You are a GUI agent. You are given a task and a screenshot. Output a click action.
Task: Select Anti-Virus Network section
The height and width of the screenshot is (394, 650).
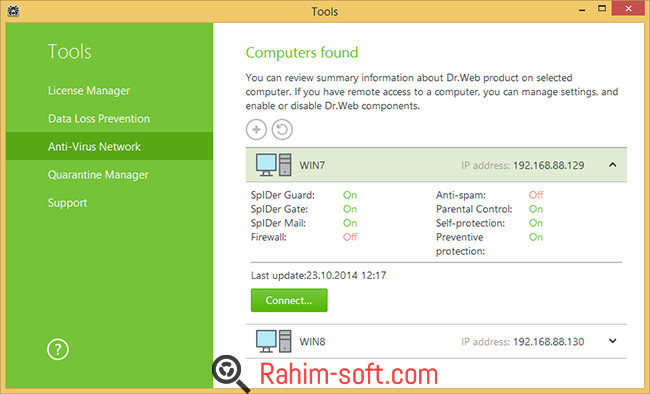pos(109,146)
